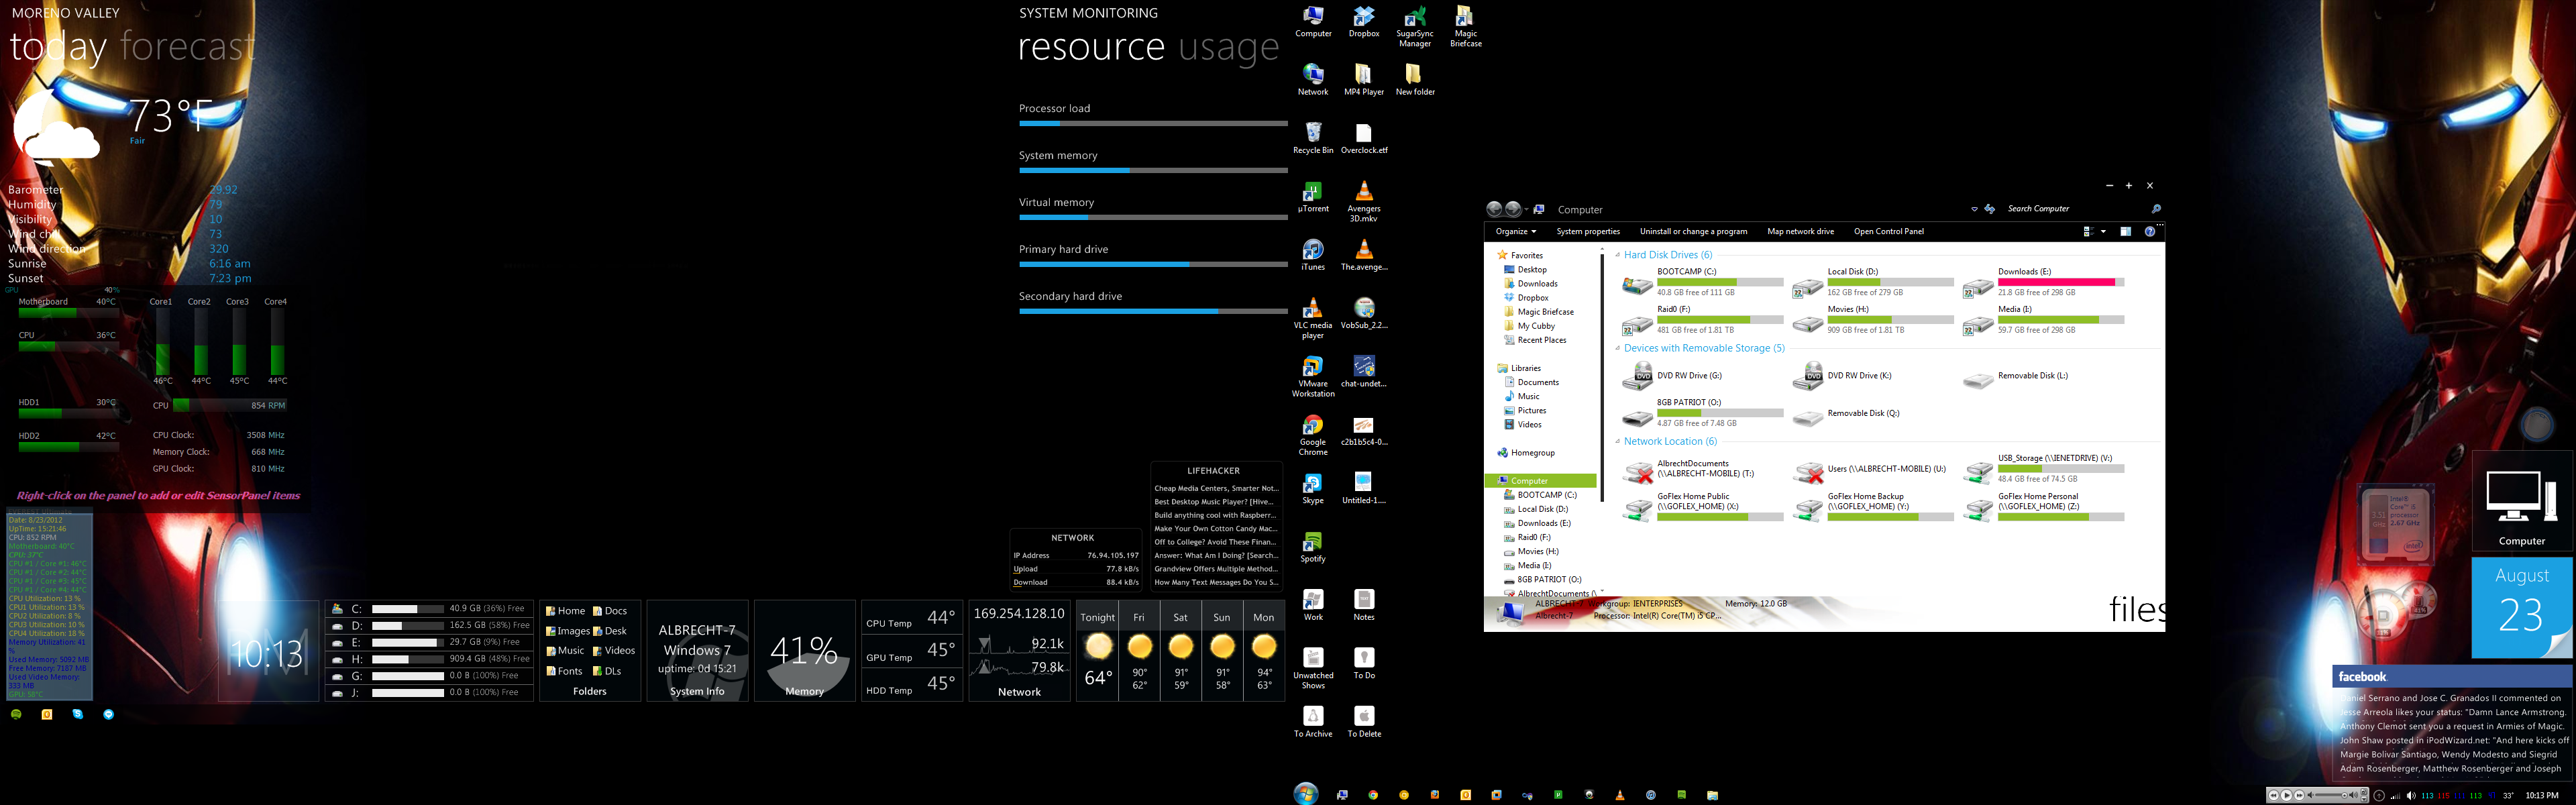Viewport: 2576px width, 805px height.
Task: Open Fonts link in Folders widget
Action: pos(564,671)
